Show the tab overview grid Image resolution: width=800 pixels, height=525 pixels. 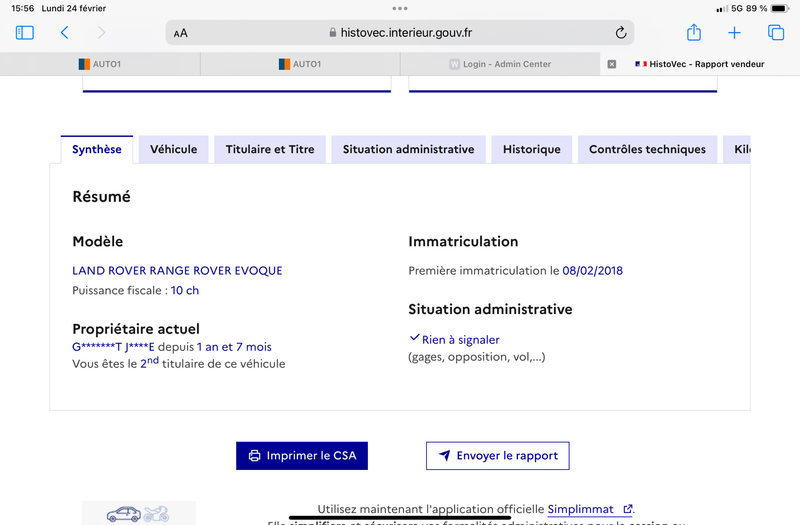point(775,33)
